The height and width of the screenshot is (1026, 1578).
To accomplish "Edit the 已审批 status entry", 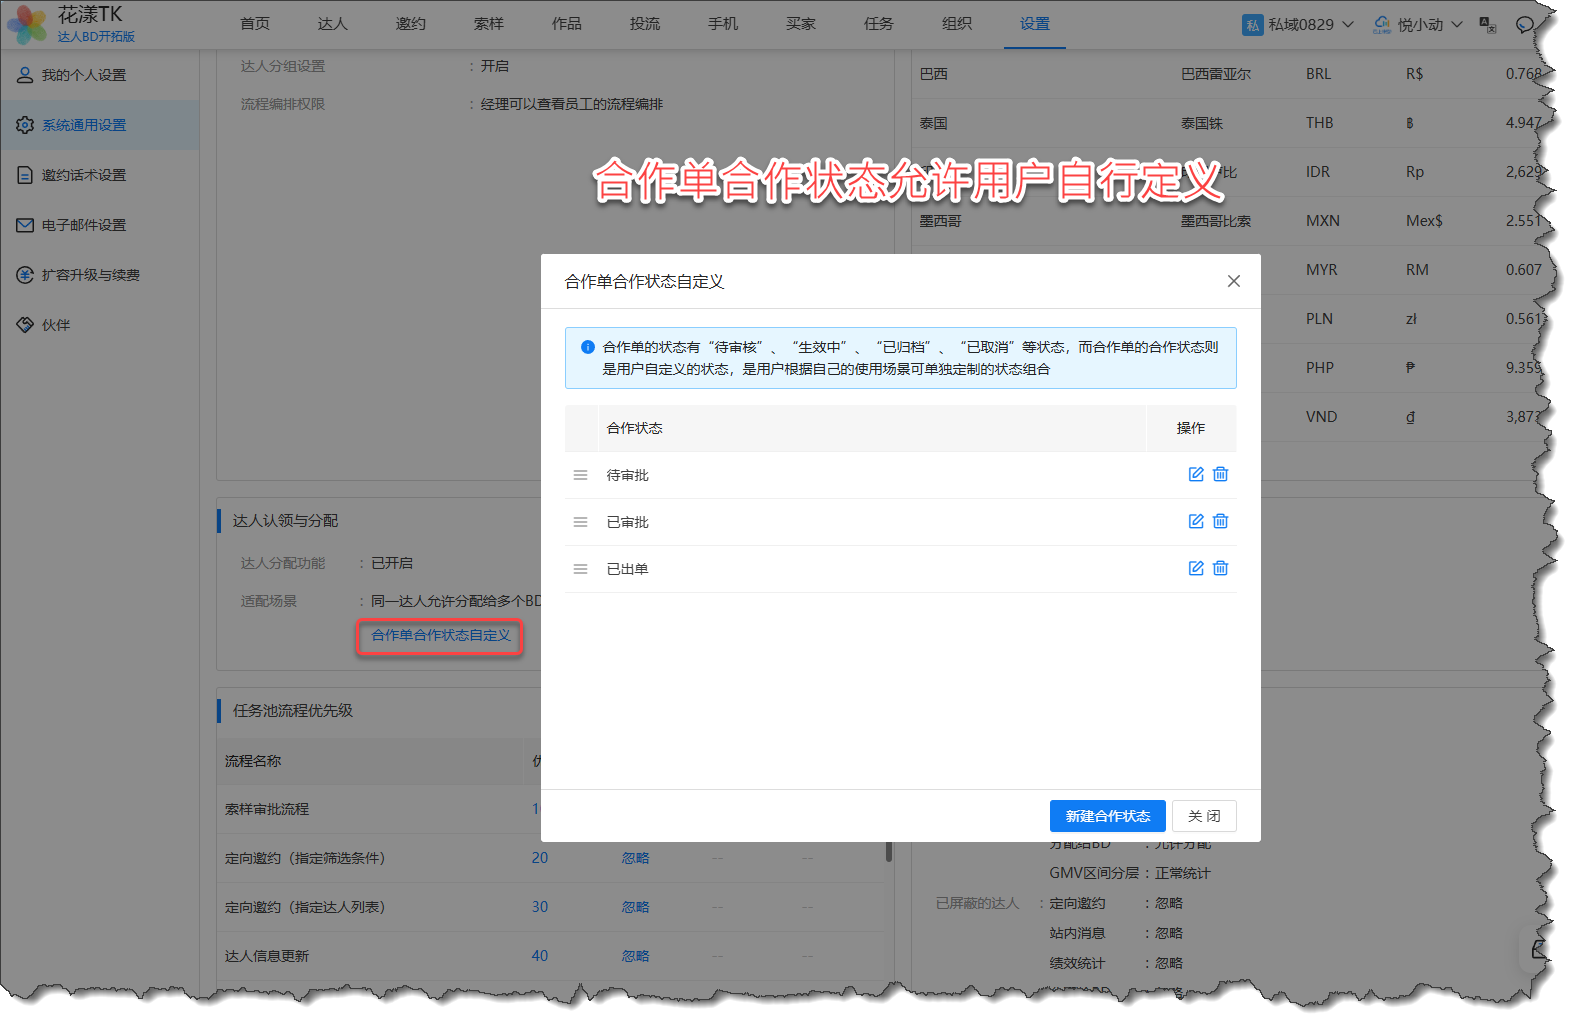I will click(1195, 521).
